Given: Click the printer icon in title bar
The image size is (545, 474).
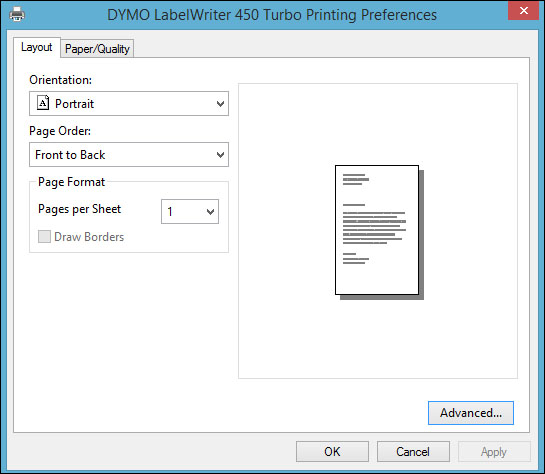Looking at the screenshot, I should [17, 15].
